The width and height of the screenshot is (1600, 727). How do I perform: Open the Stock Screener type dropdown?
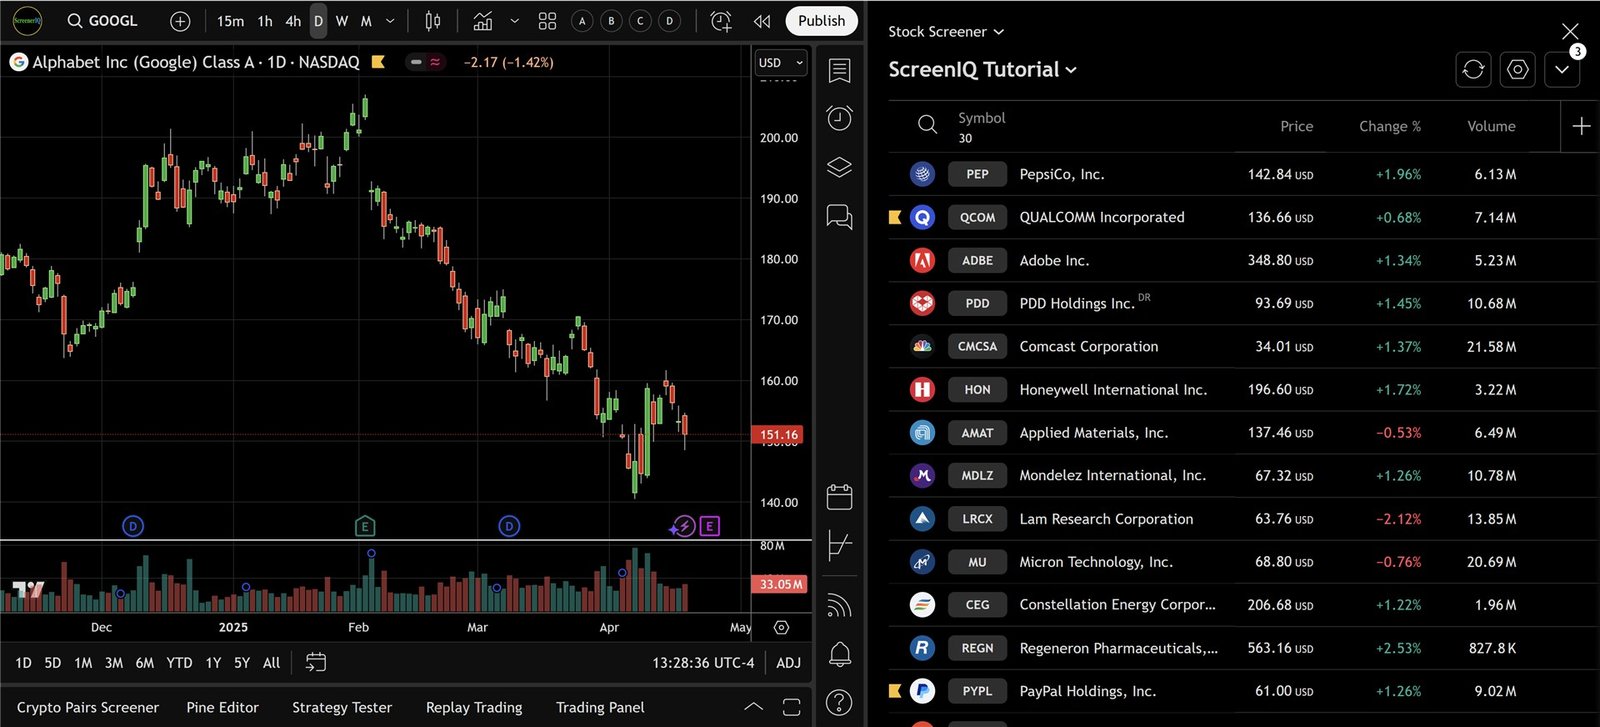946,32
